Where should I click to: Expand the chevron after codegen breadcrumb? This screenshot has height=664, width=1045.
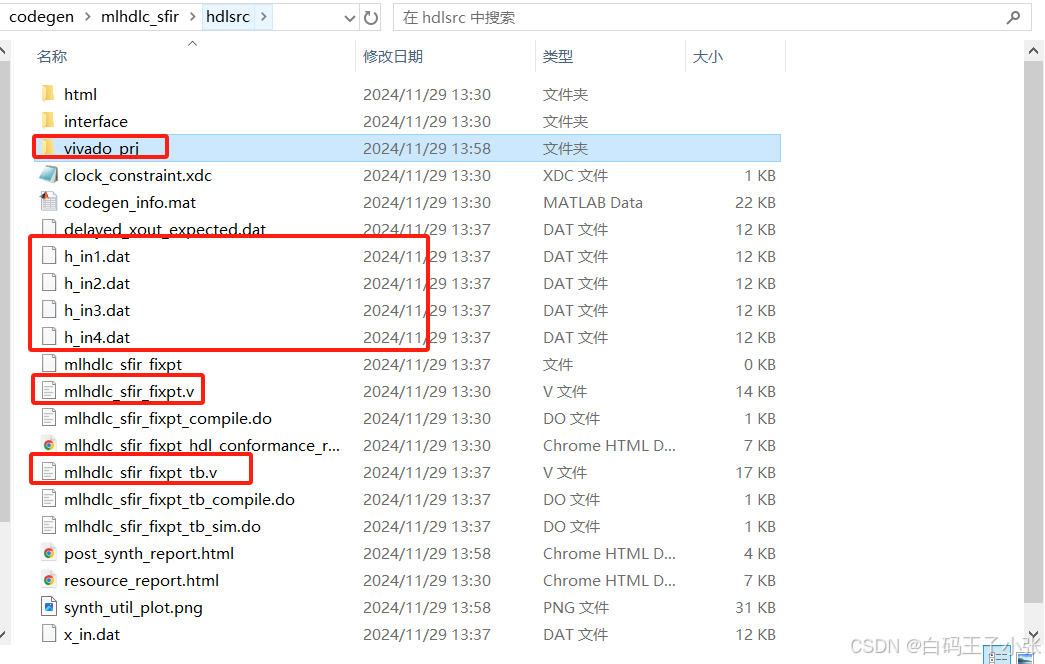click(x=88, y=17)
